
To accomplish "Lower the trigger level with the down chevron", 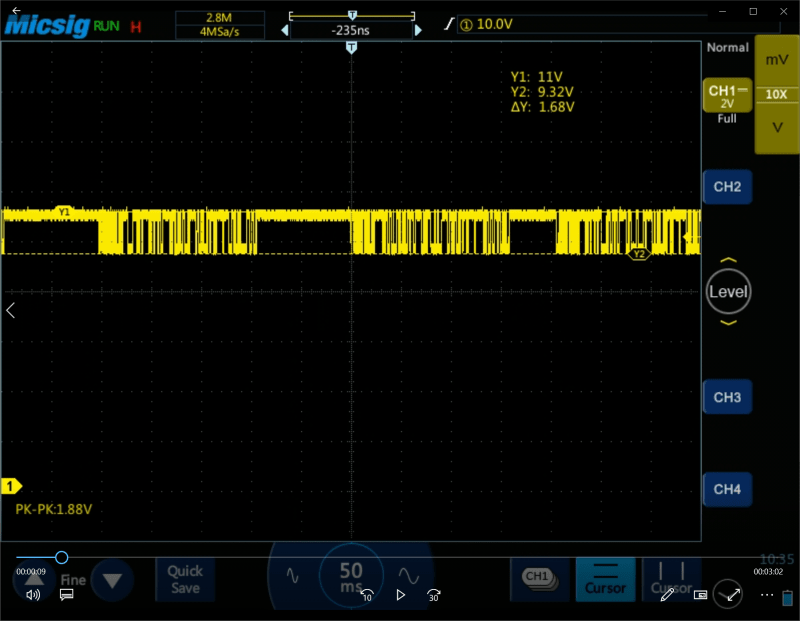I will [x=728, y=322].
